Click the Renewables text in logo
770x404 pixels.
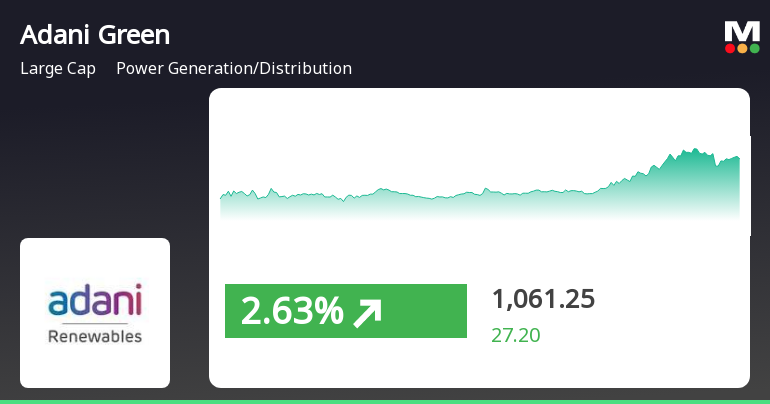click(95, 337)
